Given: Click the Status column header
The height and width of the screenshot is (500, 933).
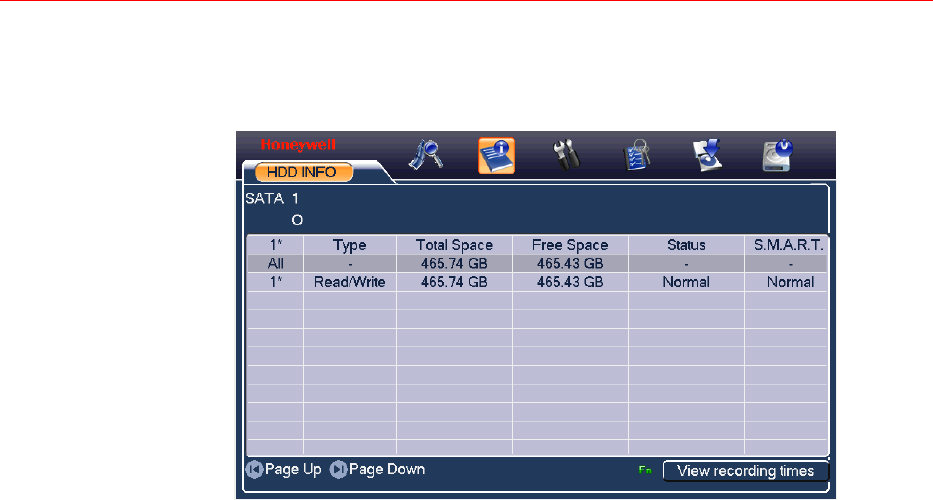Looking at the screenshot, I should click(686, 245).
